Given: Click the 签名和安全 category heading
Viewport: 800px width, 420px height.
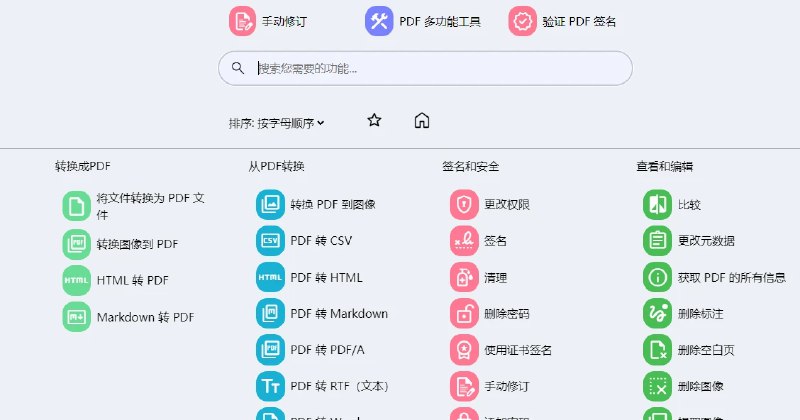Looking at the screenshot, I should click(470, 166).
